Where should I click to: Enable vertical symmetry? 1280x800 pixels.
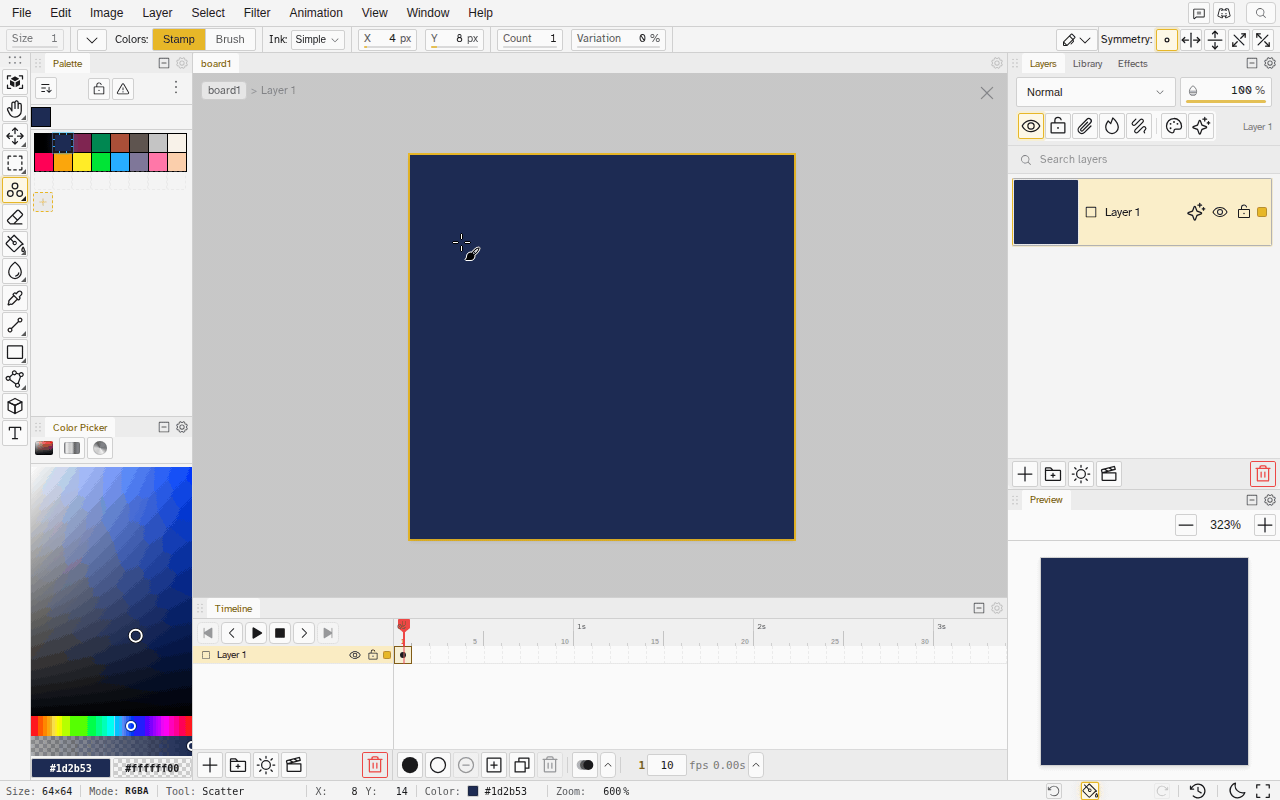1215,40
